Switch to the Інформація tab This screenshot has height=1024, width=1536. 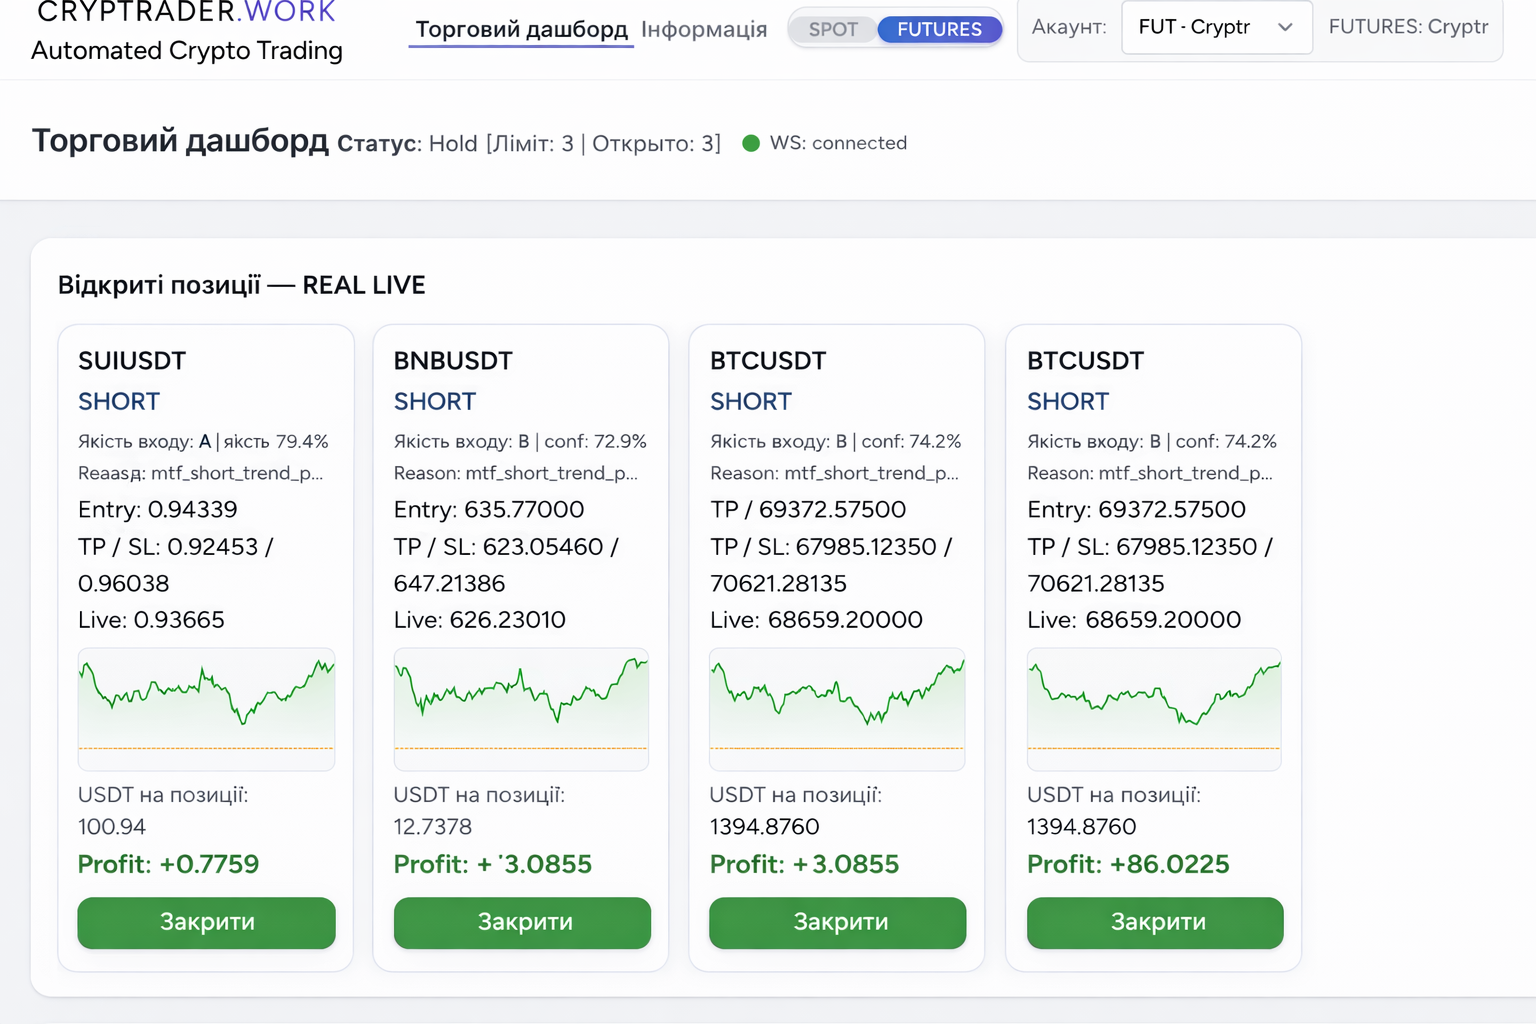tap(704, 29)
